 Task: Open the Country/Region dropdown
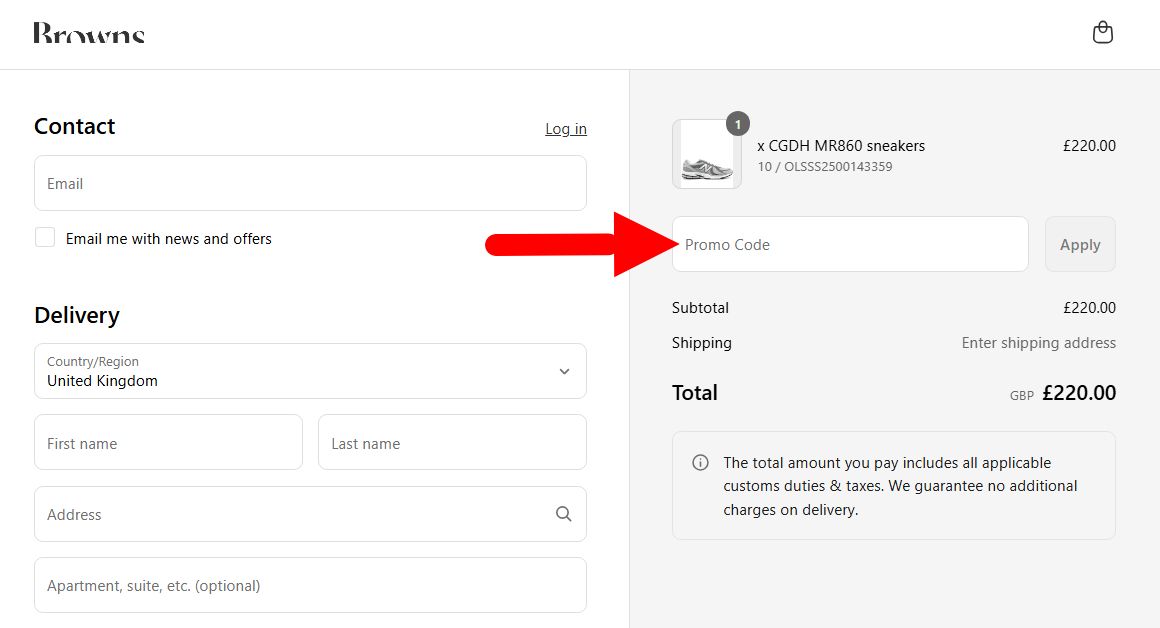[x=310, y=371]
